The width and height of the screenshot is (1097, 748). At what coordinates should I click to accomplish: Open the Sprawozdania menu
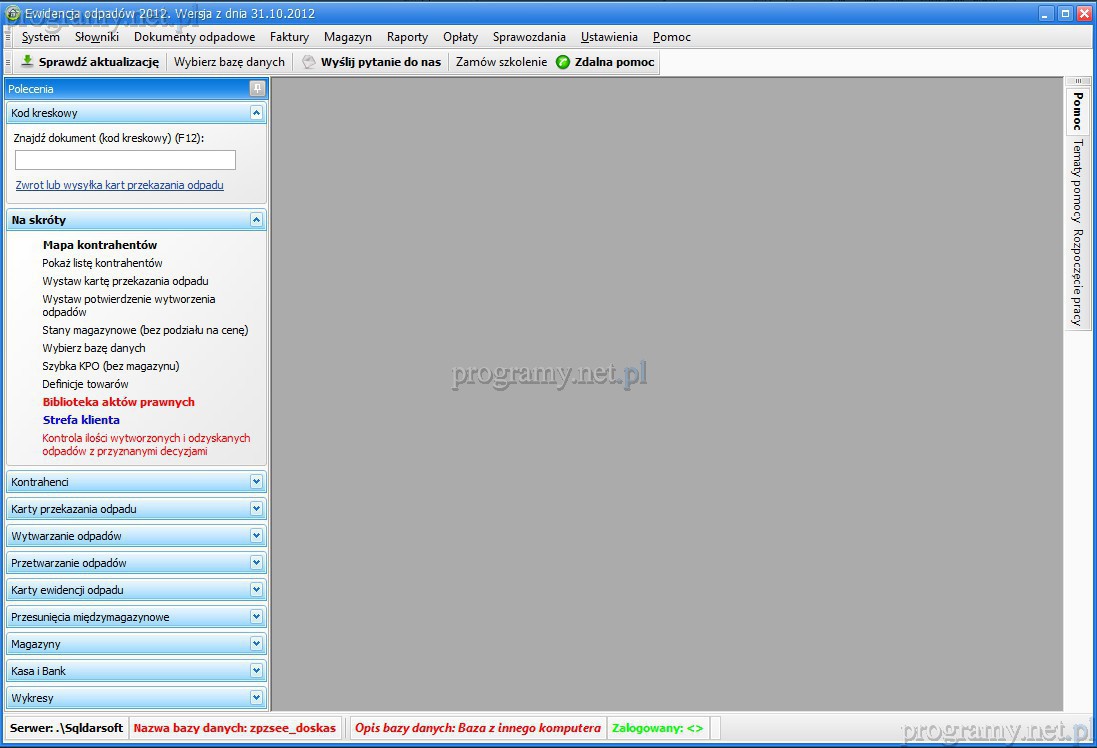point(529,37)
